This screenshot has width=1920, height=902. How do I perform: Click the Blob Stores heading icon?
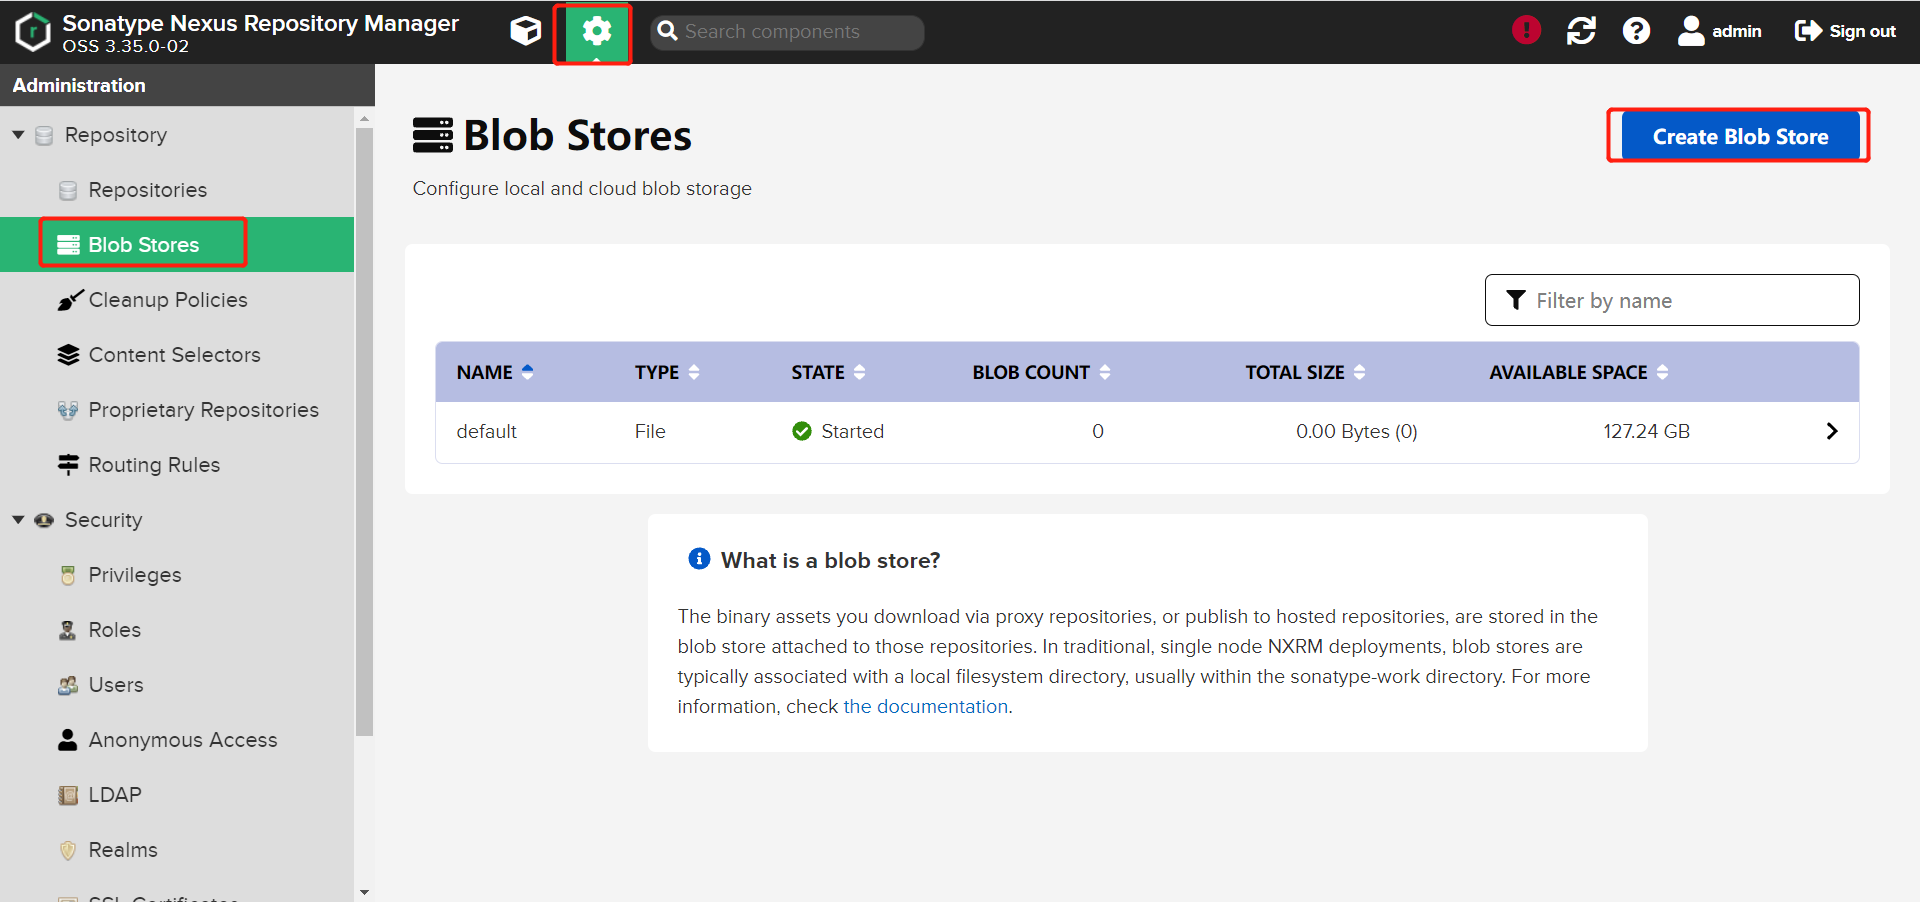point(433,135)
